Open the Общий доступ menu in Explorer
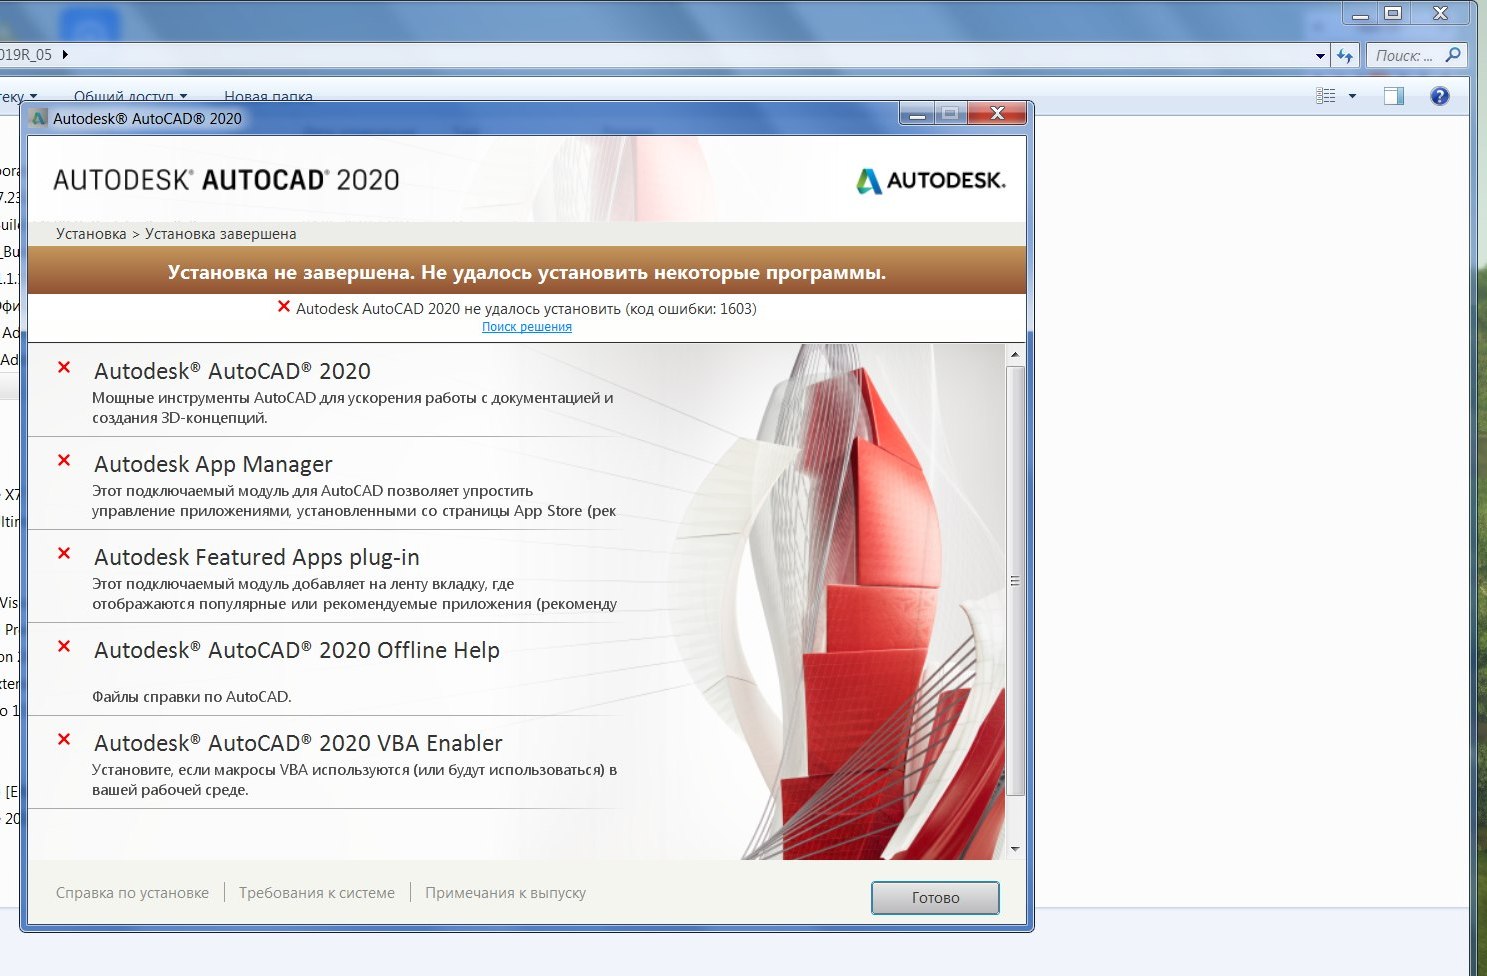 pyautogui.click(x=130, y=96)
